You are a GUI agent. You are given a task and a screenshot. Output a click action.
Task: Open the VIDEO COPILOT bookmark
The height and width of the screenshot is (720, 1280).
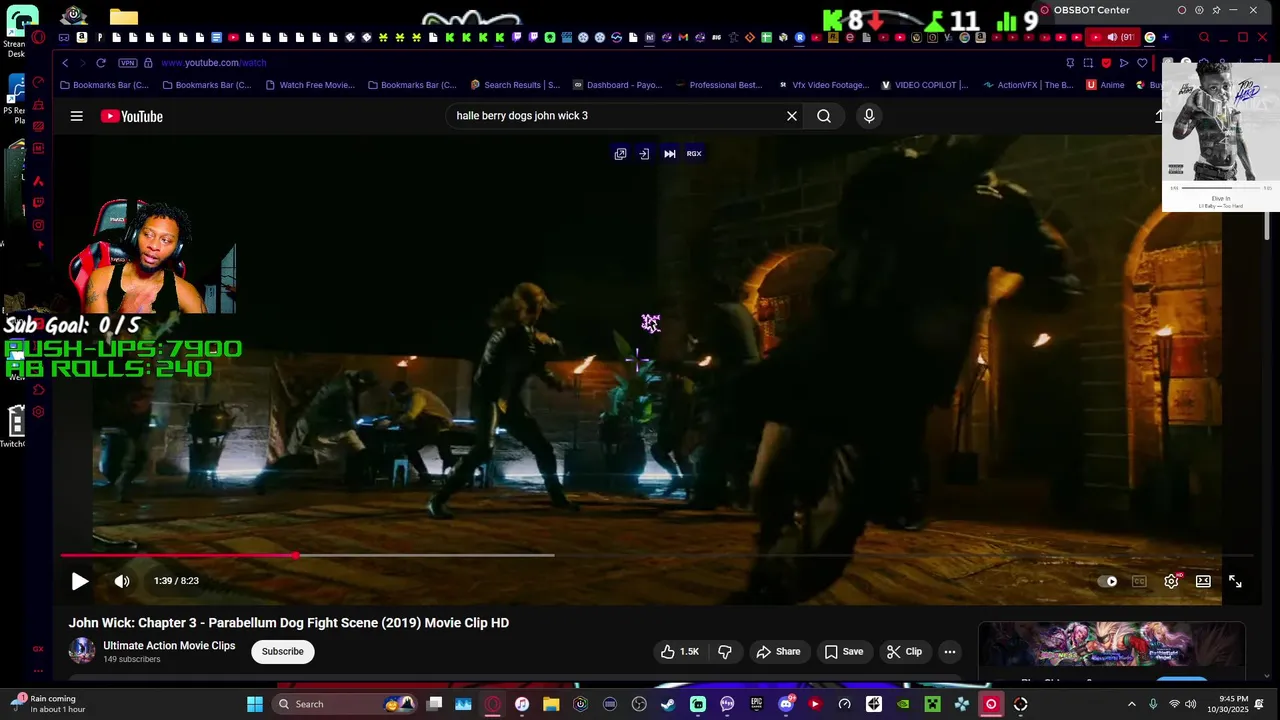pyautogui.click(x=925, y=85)
